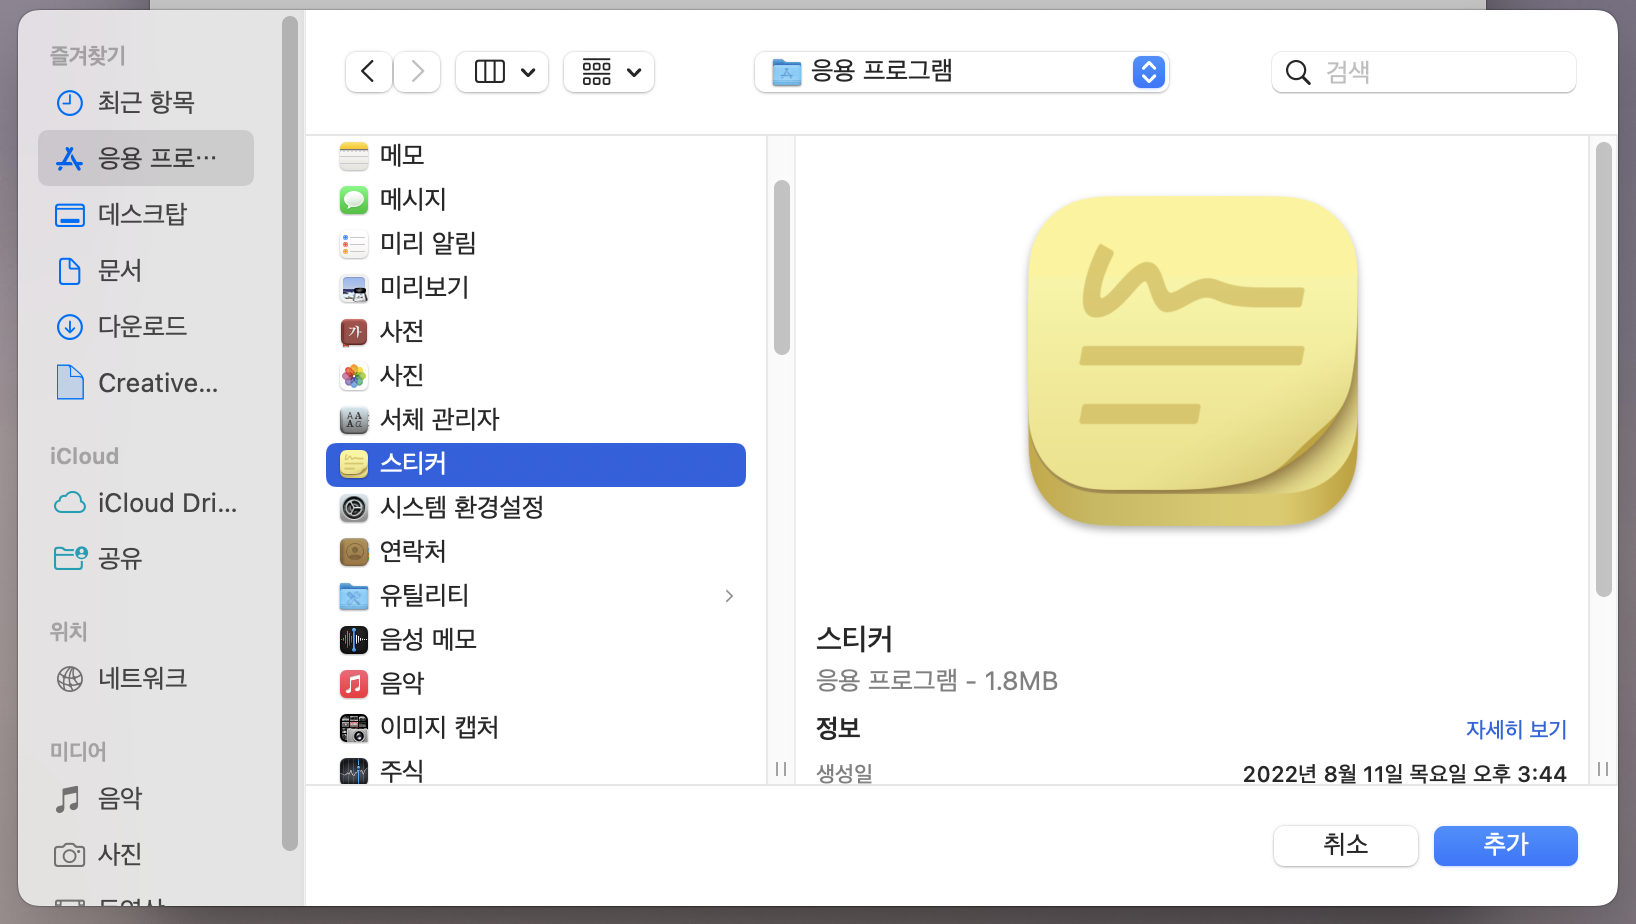The width and height of the screenshot is (1636, 924).
Task: Open the 자세히 보기 link
Action: coord(1516,729)
